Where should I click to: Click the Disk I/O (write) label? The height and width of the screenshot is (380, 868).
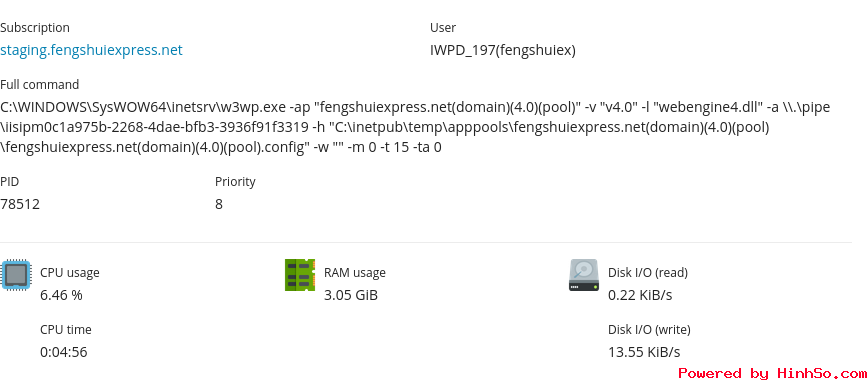(649, 330)
